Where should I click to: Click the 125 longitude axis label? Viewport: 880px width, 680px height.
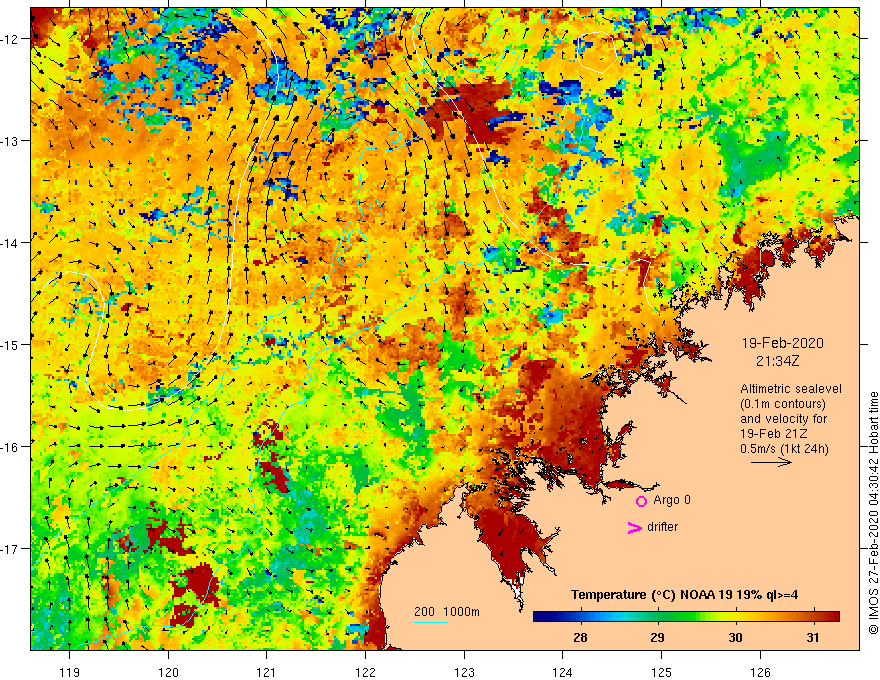[x=661, y=672]
